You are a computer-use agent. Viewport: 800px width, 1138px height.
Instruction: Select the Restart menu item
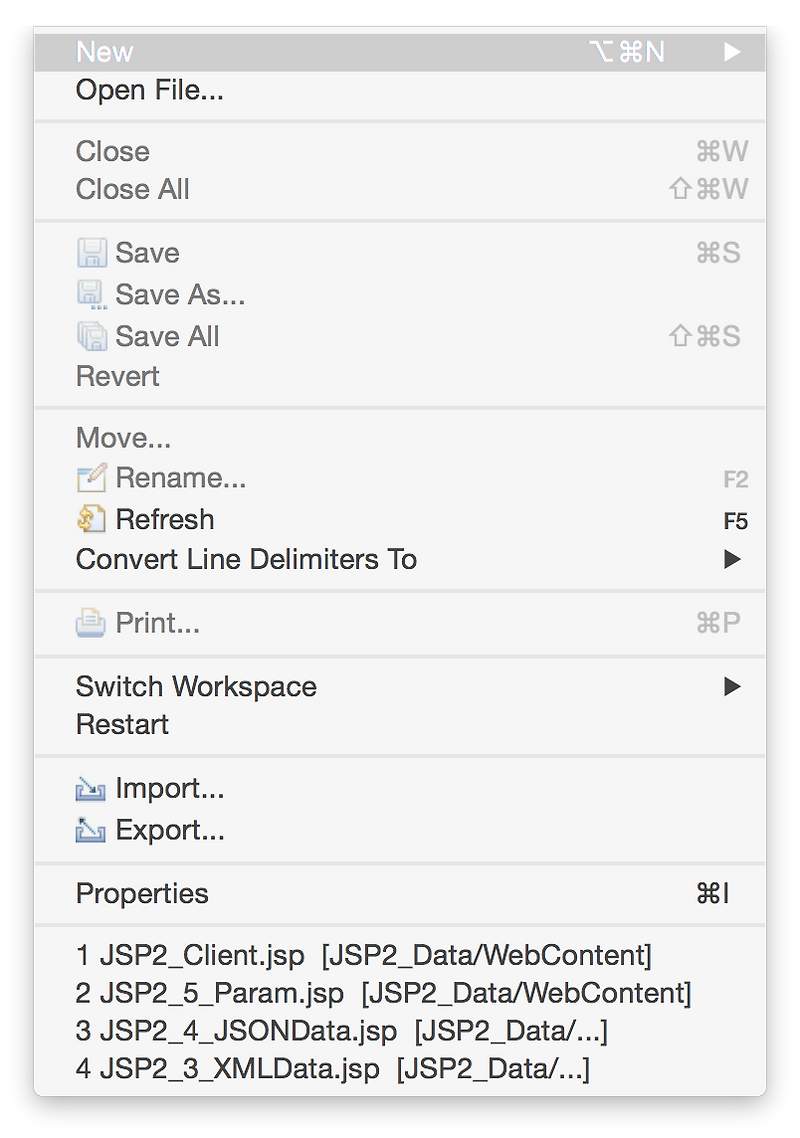tap(122, 725)
